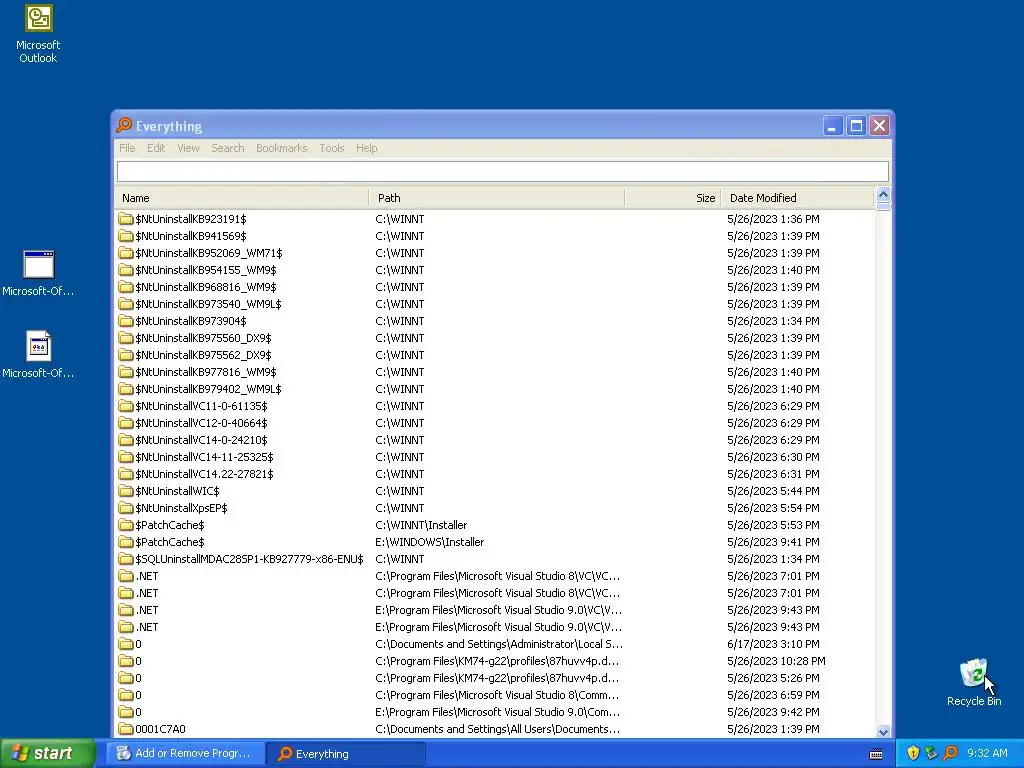
Task: Click the Everything title bar magnifier icon
Action: coord(124,125)
